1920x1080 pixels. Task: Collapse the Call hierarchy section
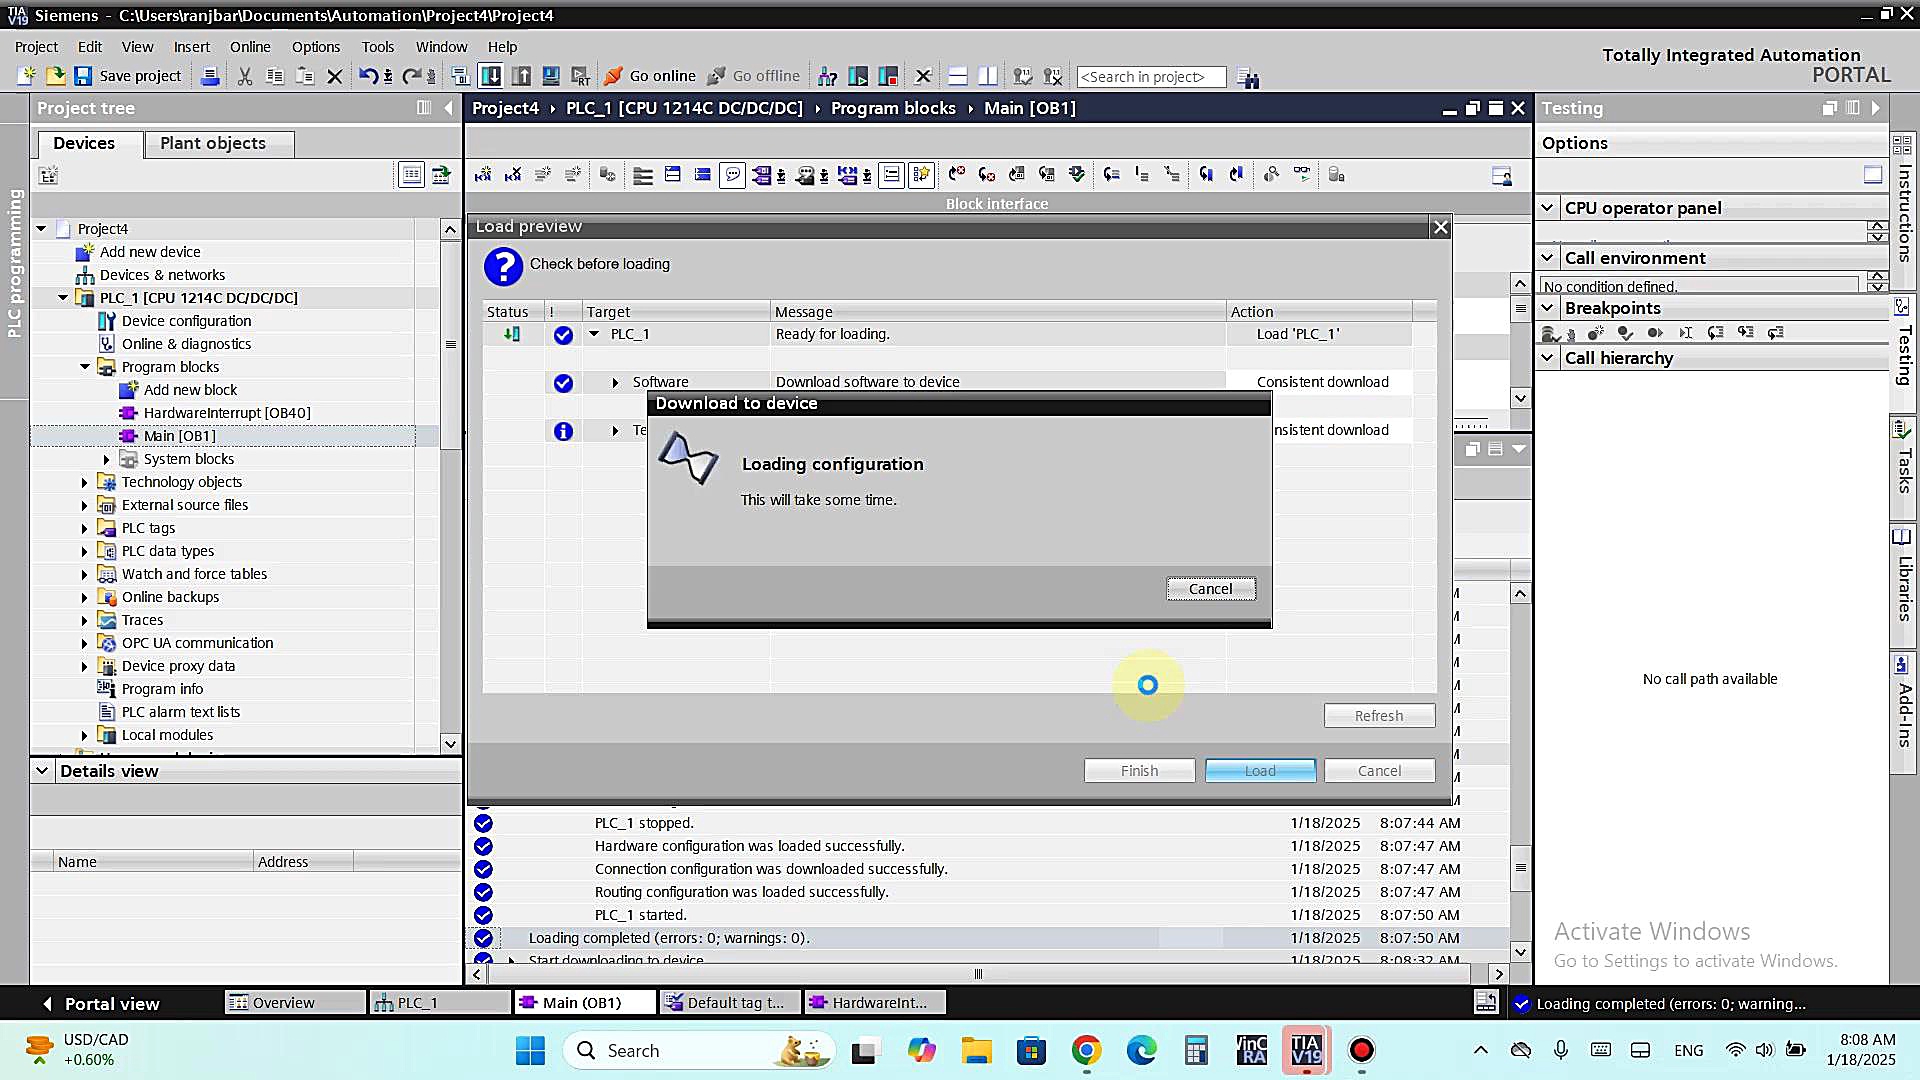(x=1548, y=358)
